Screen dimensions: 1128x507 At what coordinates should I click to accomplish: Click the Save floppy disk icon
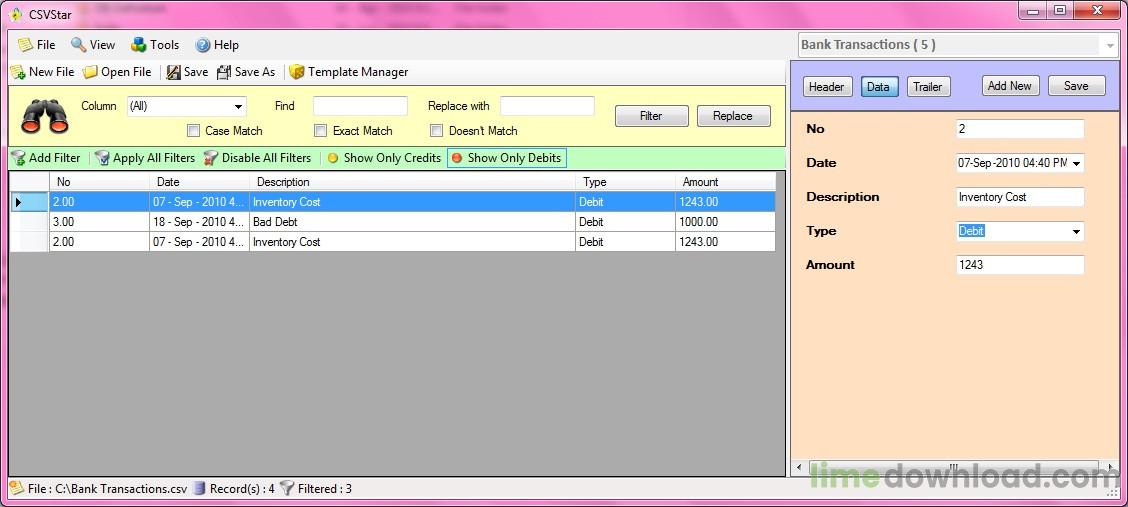click(x=174, y=72)
